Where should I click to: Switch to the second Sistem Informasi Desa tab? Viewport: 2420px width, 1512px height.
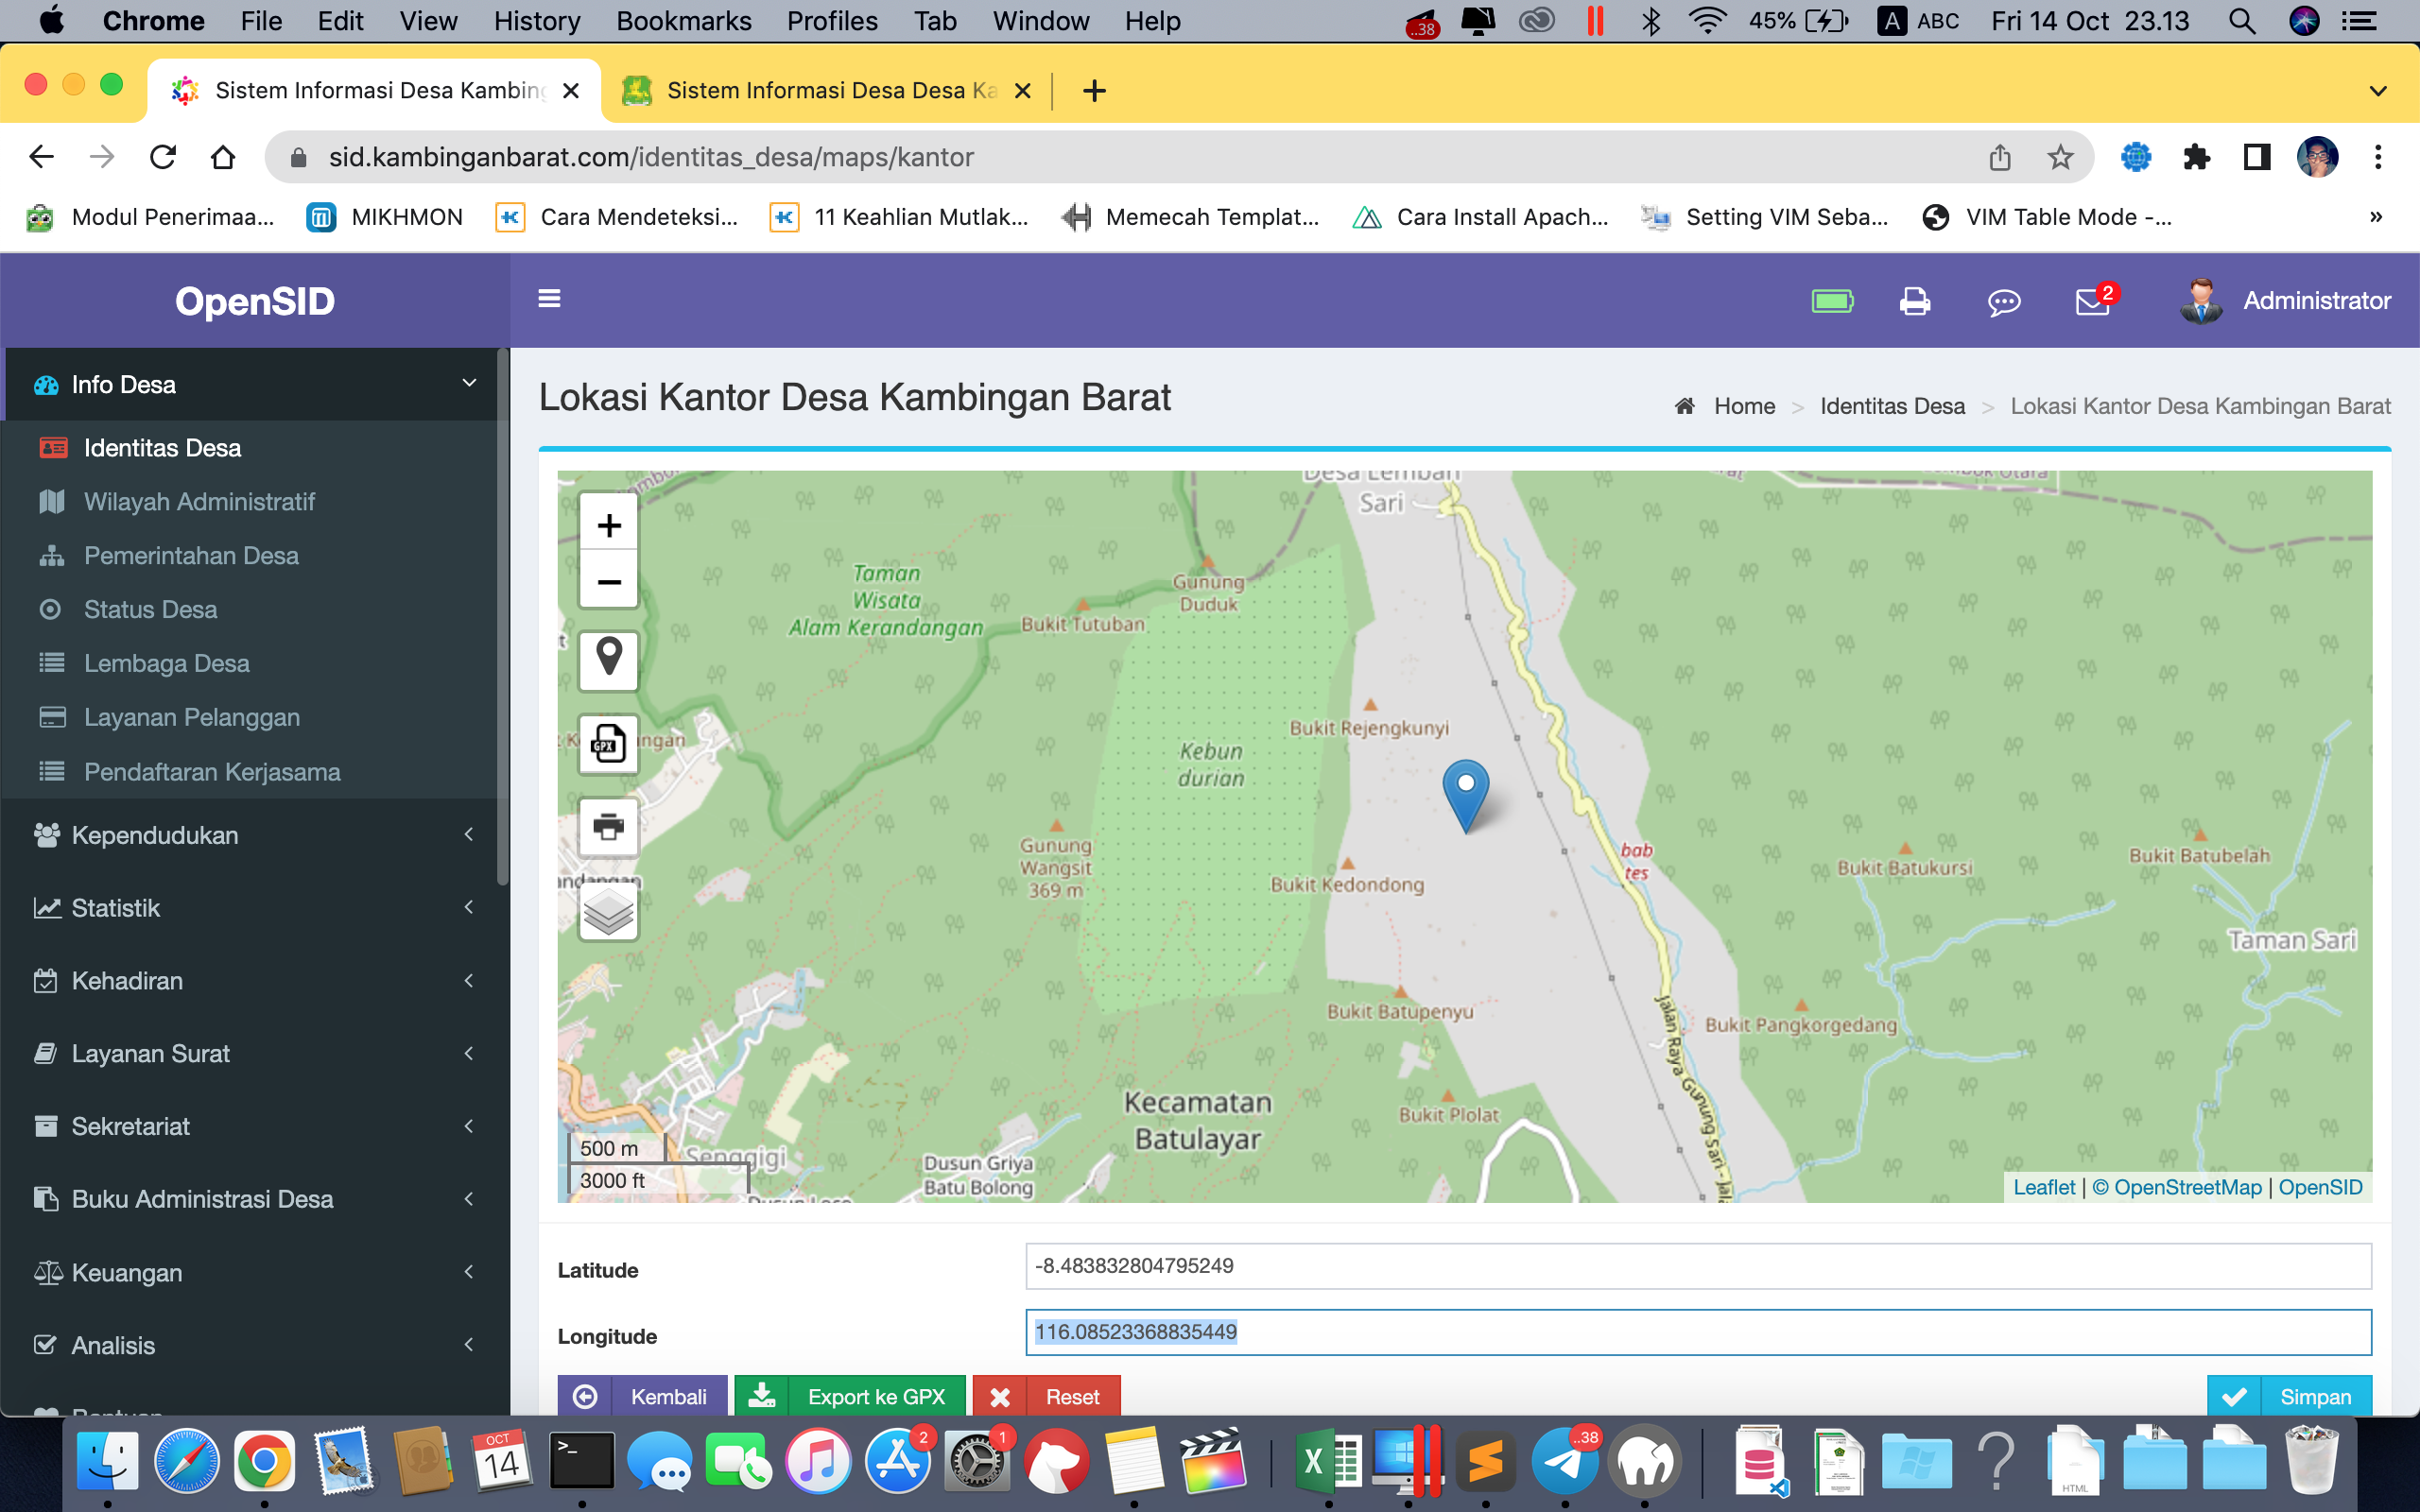828,91
